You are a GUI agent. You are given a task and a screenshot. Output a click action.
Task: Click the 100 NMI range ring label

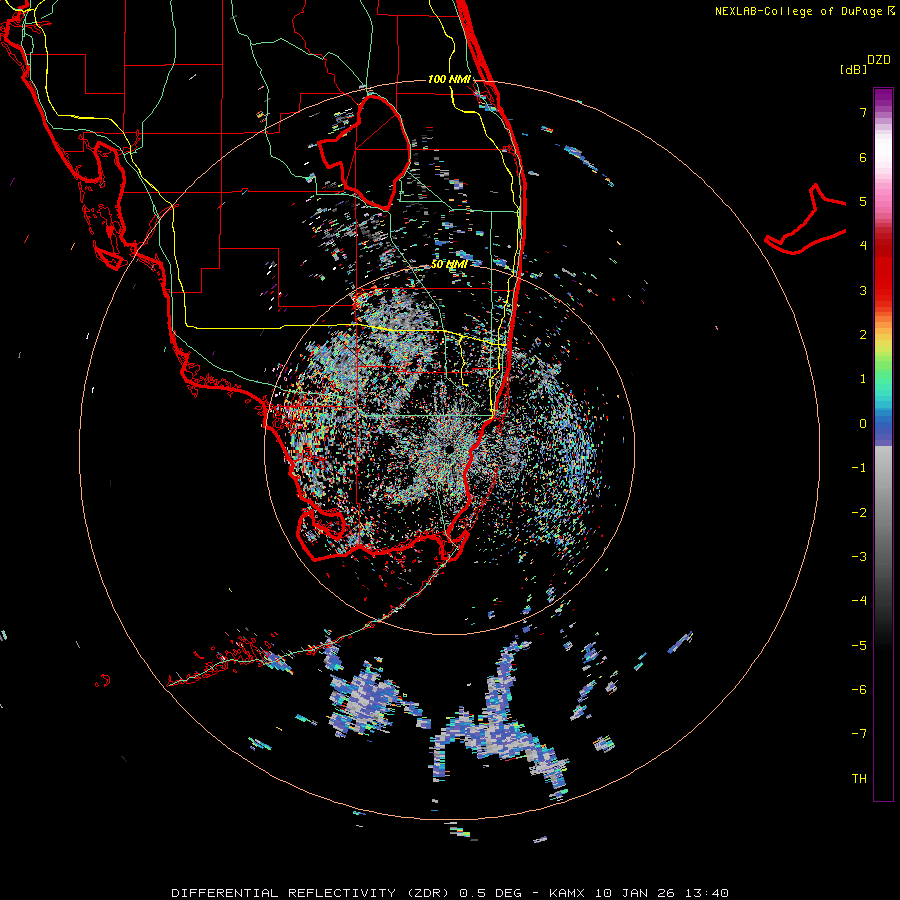point(449,79)
